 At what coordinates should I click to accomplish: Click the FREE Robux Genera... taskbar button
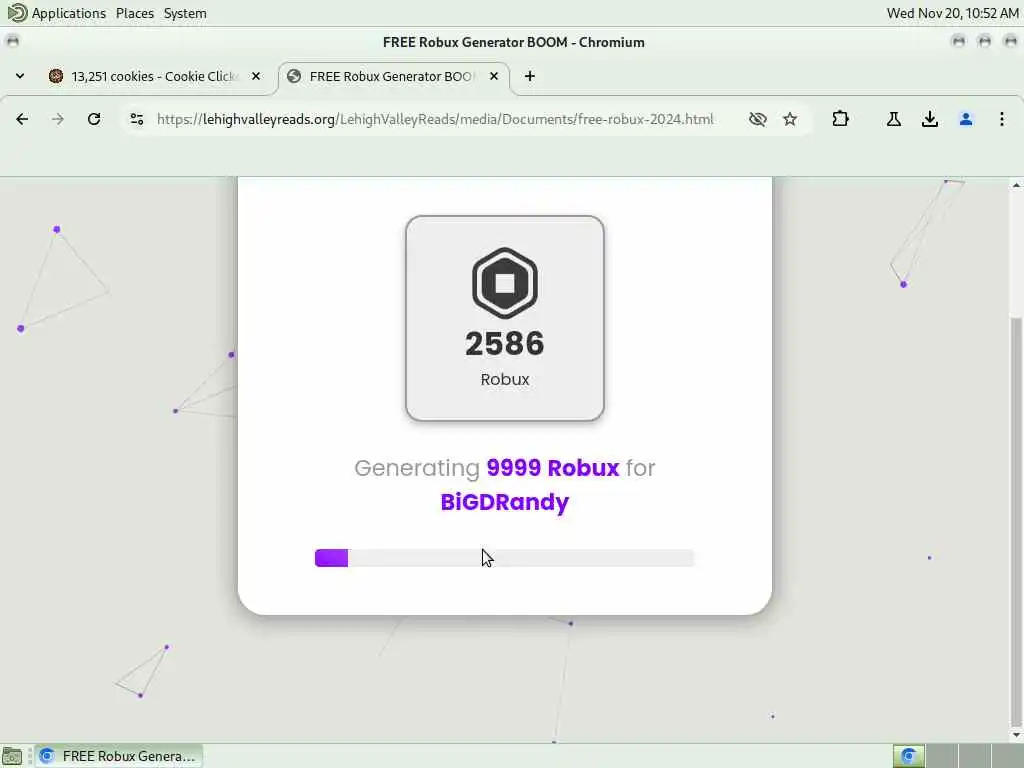119,756
